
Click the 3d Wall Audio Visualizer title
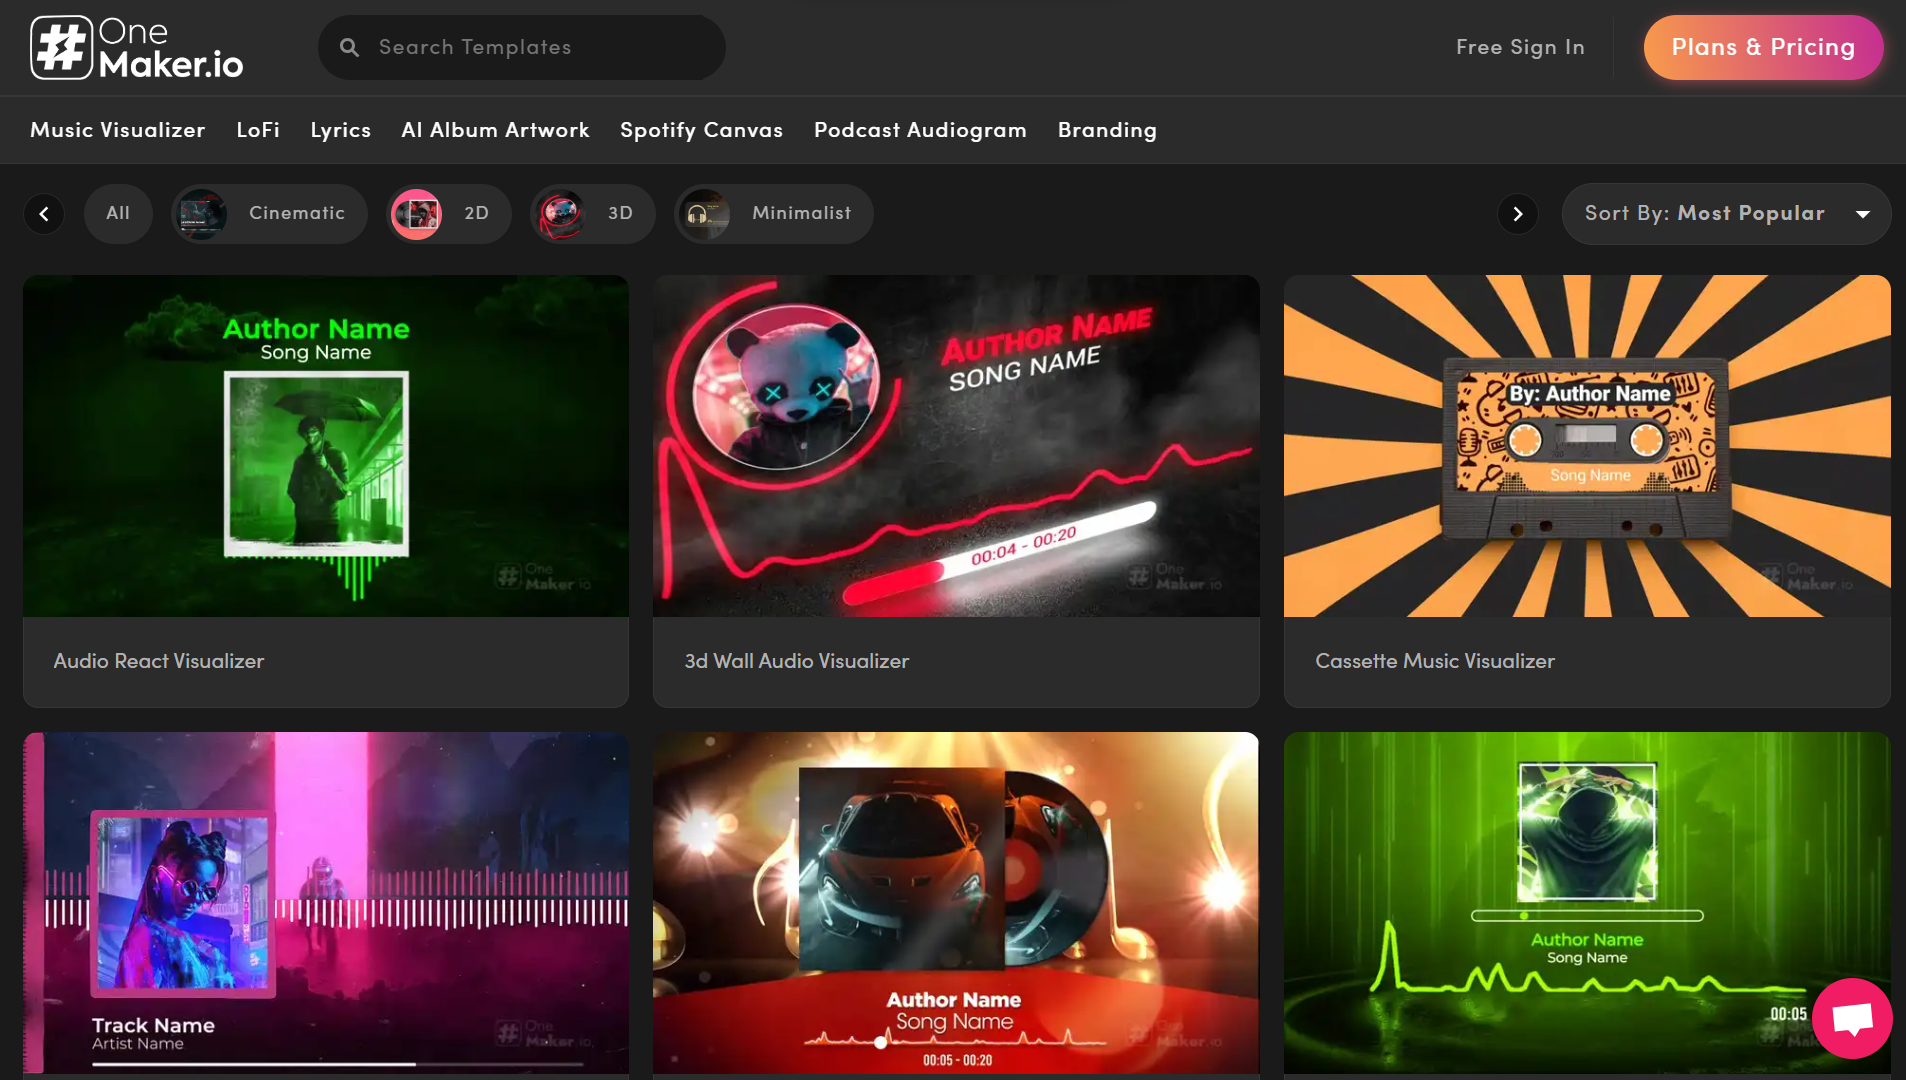tap(797, 661)
